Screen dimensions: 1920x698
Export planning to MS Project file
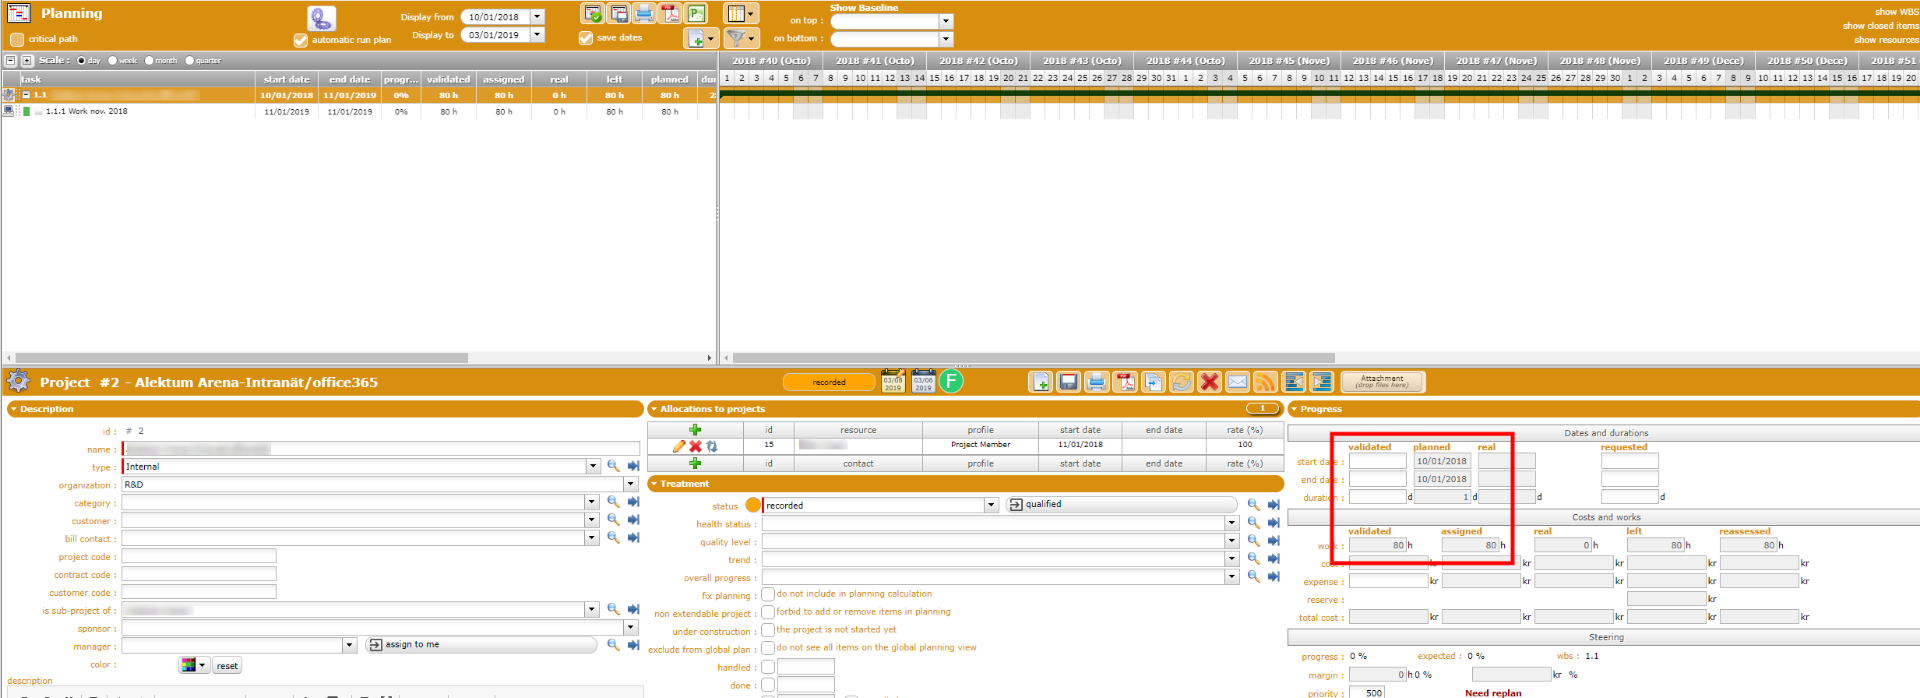click(x=696, y=13)
